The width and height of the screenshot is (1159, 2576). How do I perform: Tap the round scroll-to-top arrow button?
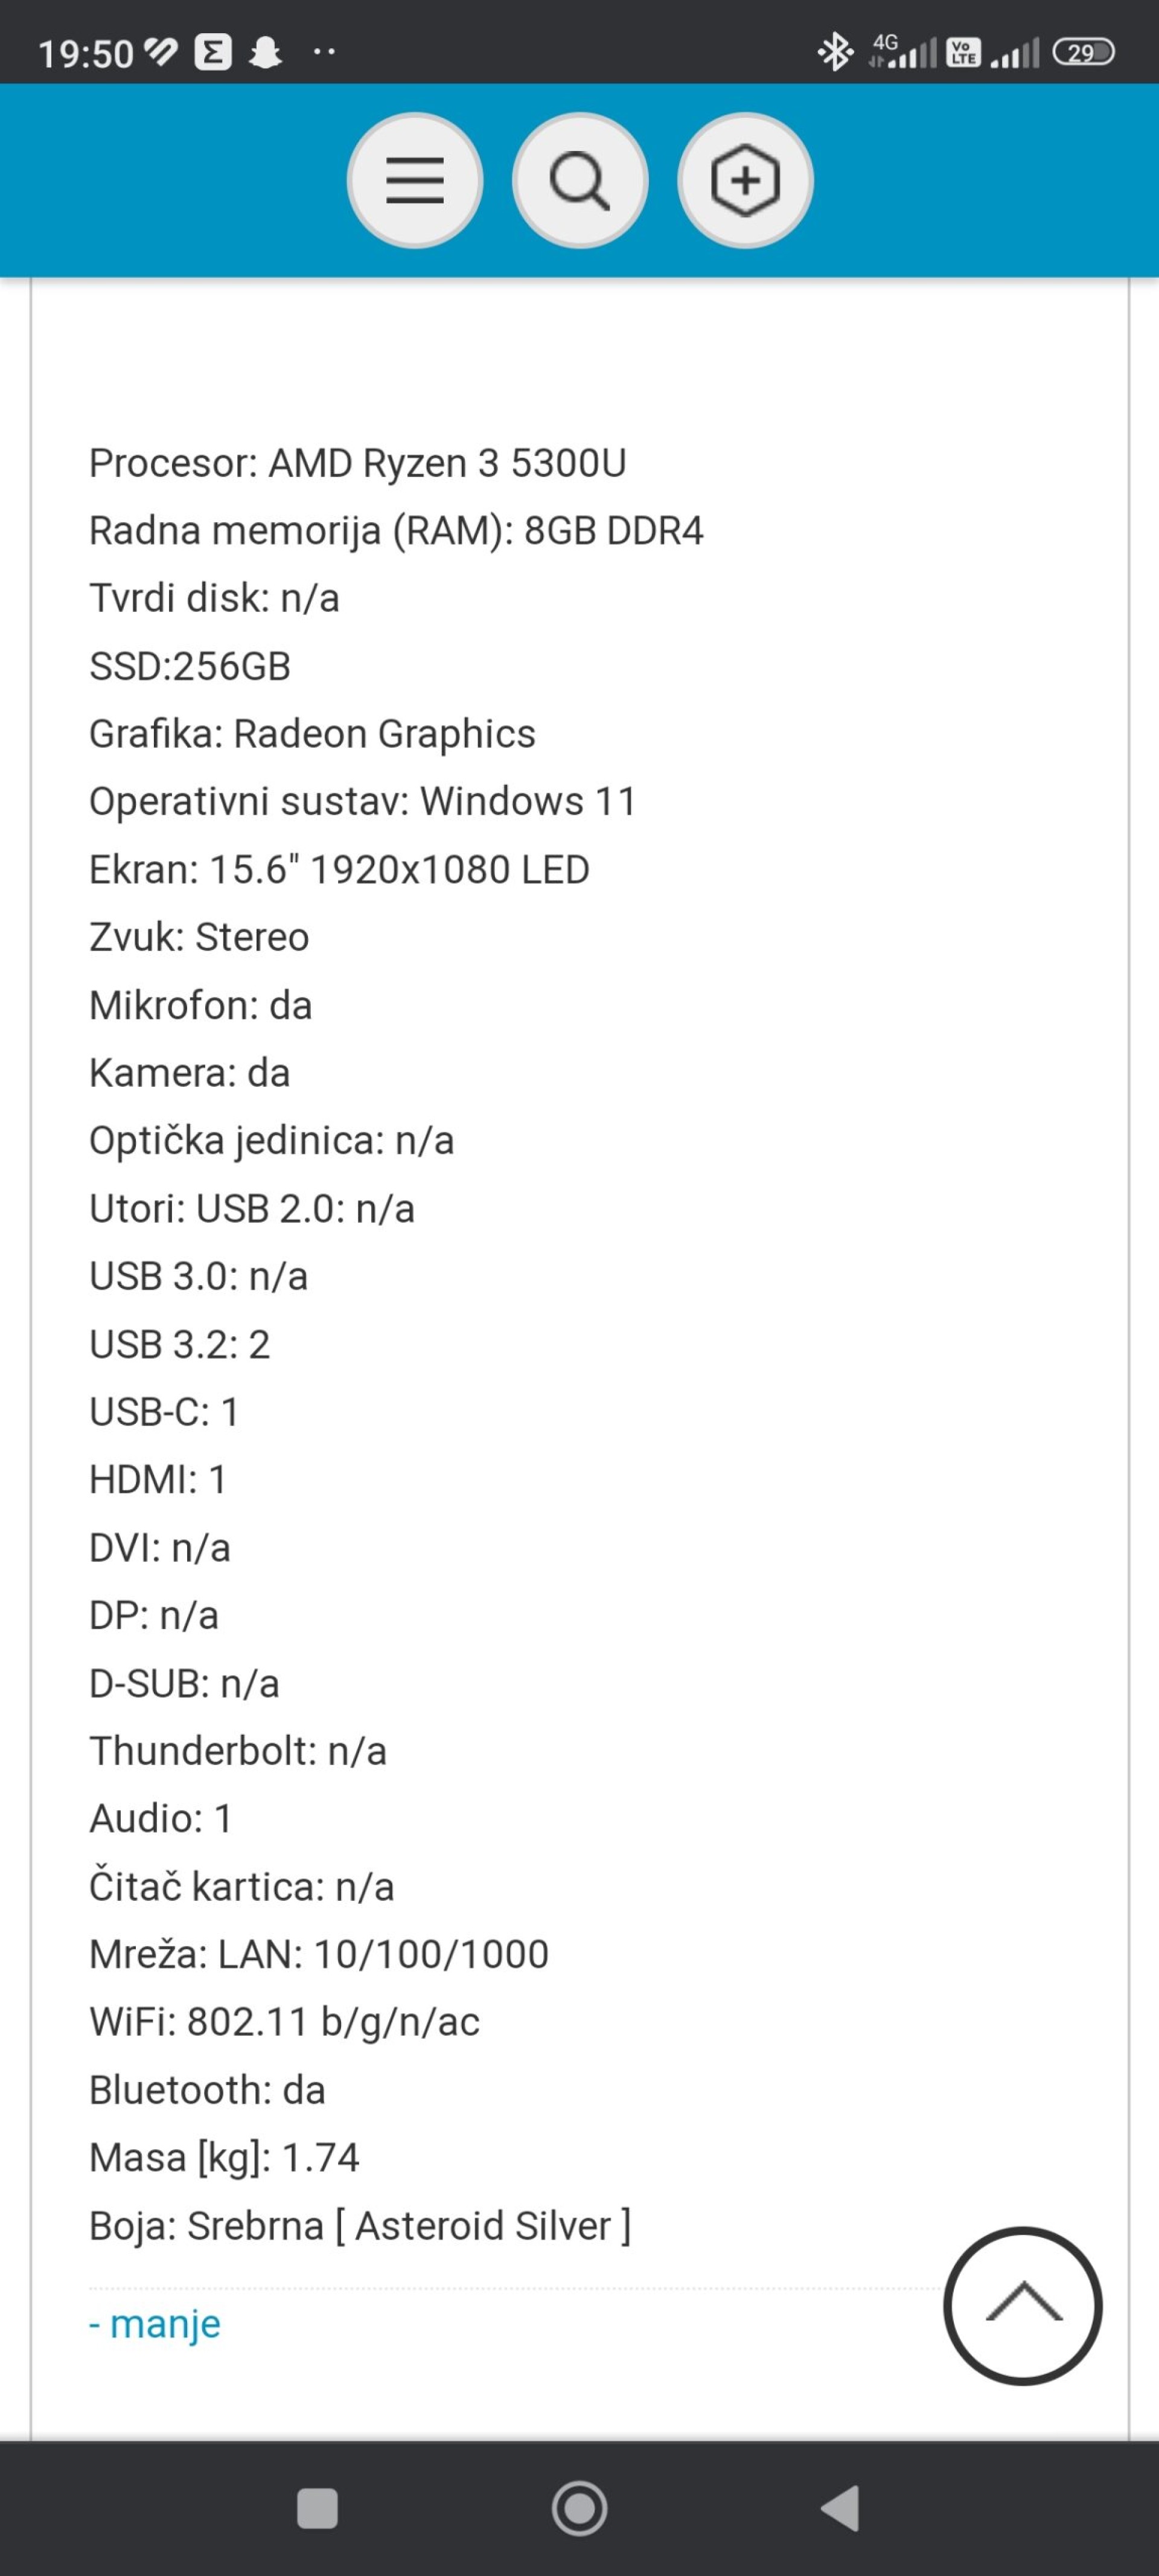(x=1022, y=2305)
